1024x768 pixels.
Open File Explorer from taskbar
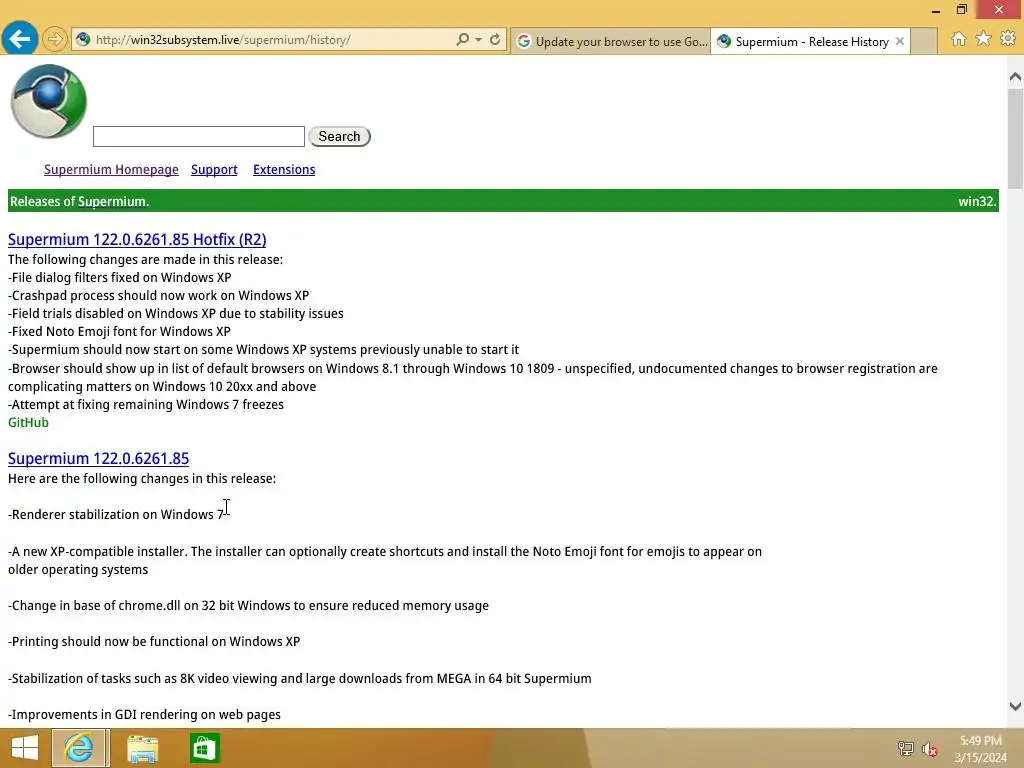[142, 748]
